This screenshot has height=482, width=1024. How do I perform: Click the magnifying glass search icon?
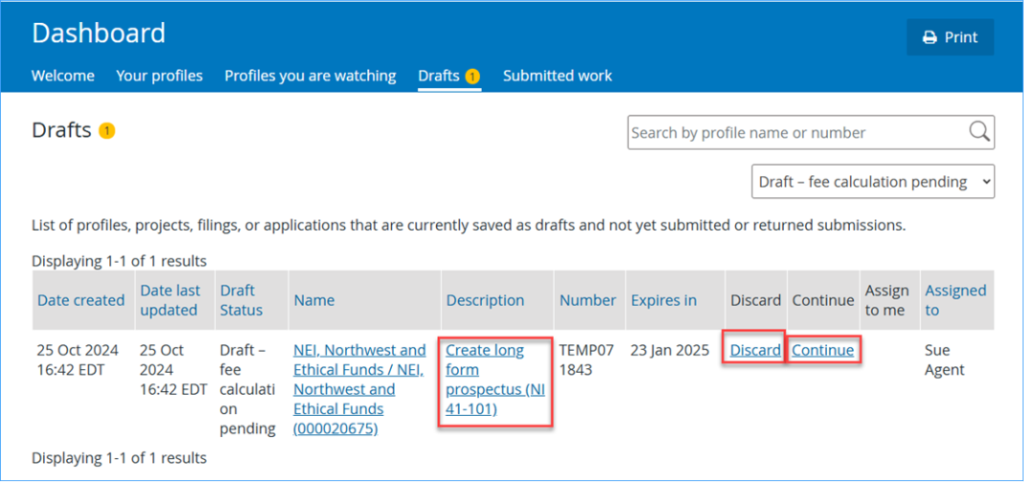pos(980,132)
